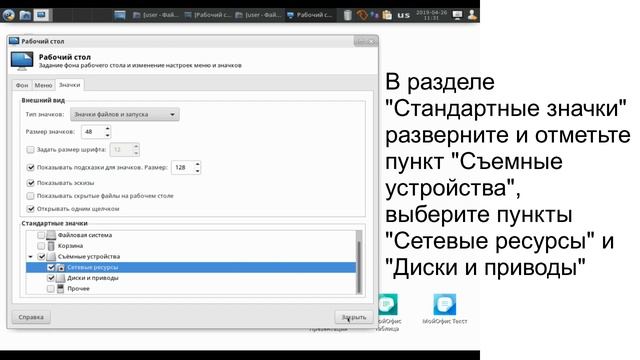The height and width of the screenshot is (360, 640).
Task: Increase the Размер значков value
Action: 107,129
